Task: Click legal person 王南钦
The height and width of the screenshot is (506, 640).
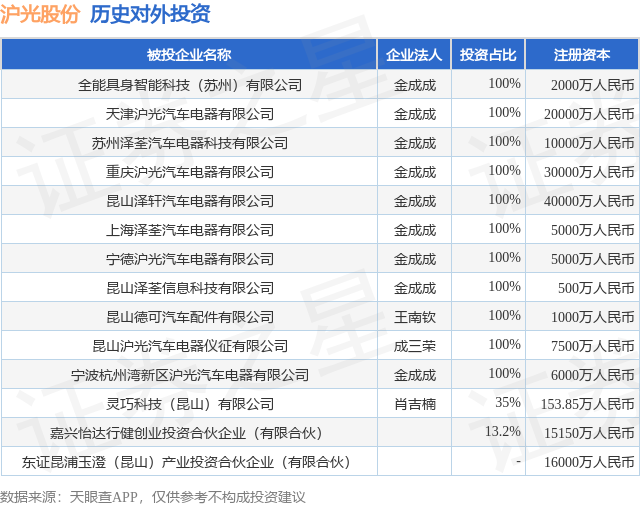Action: (415, 317)
